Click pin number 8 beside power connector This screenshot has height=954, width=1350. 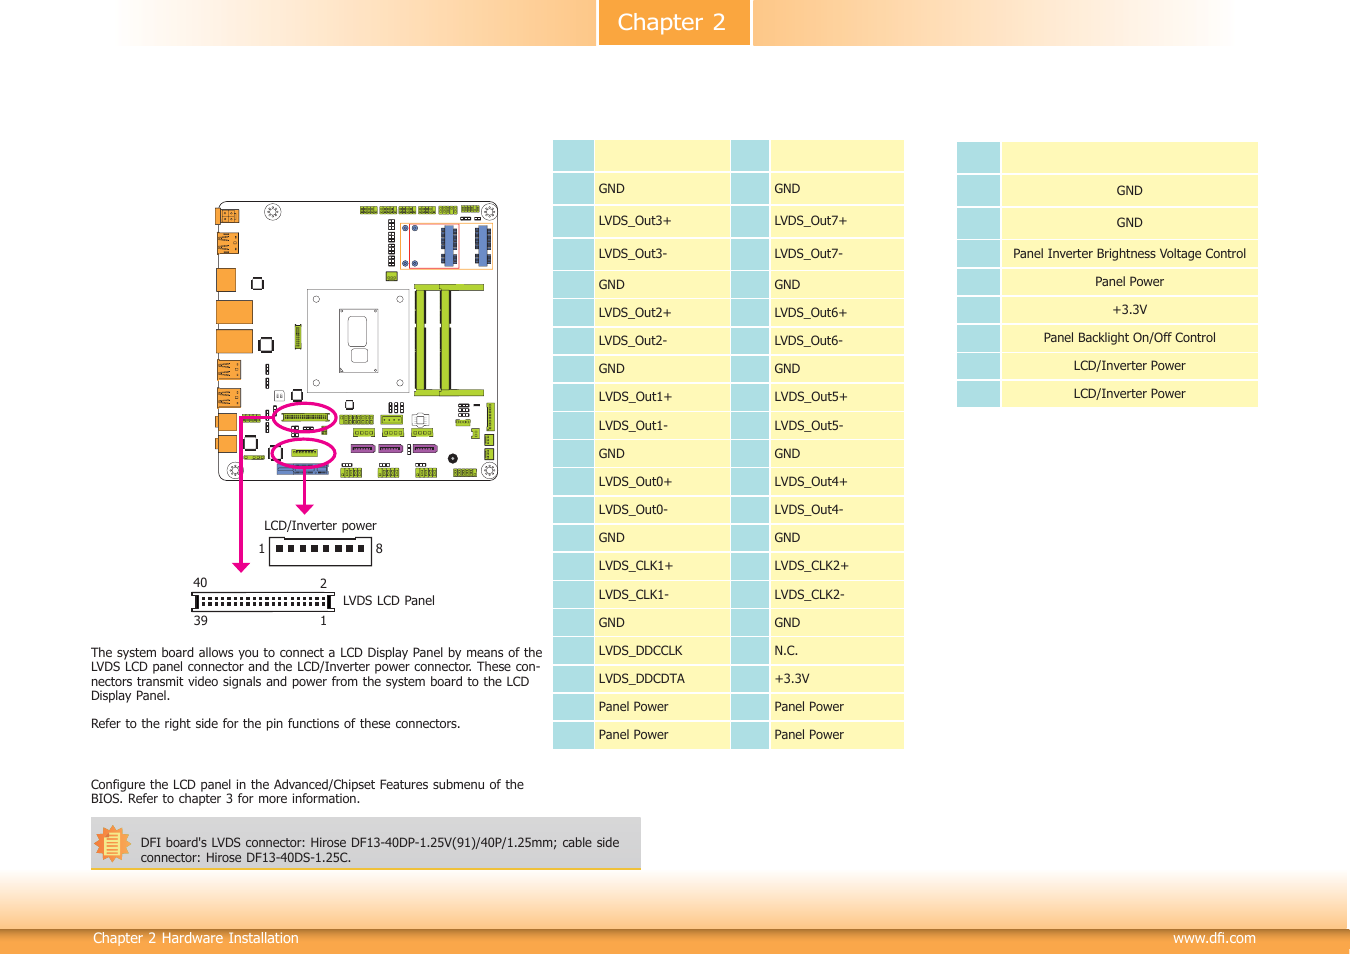(379, 549)
